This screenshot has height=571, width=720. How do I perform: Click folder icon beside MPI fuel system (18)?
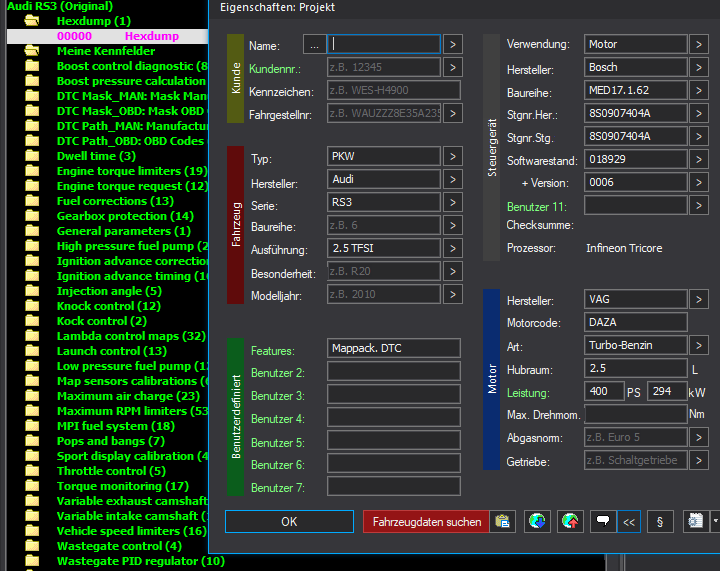tap(32, 425)
